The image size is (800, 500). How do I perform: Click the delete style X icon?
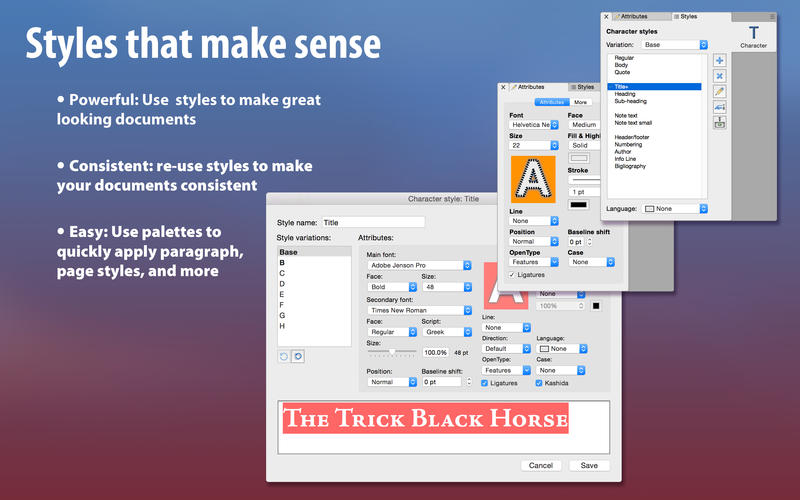click(x=719, y=76)
